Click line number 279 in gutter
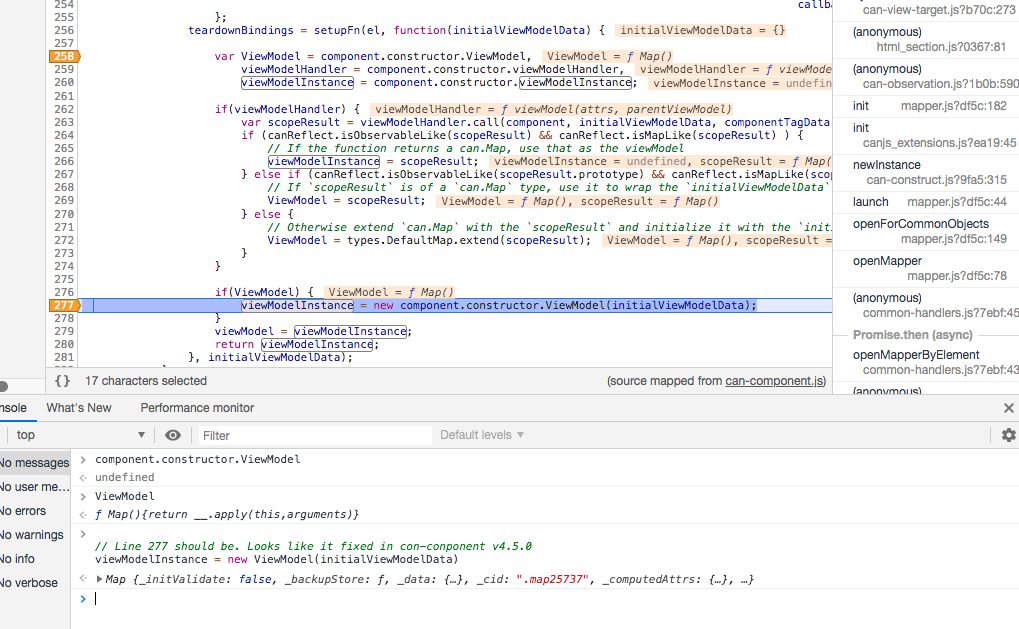 (x=64, y=331)
